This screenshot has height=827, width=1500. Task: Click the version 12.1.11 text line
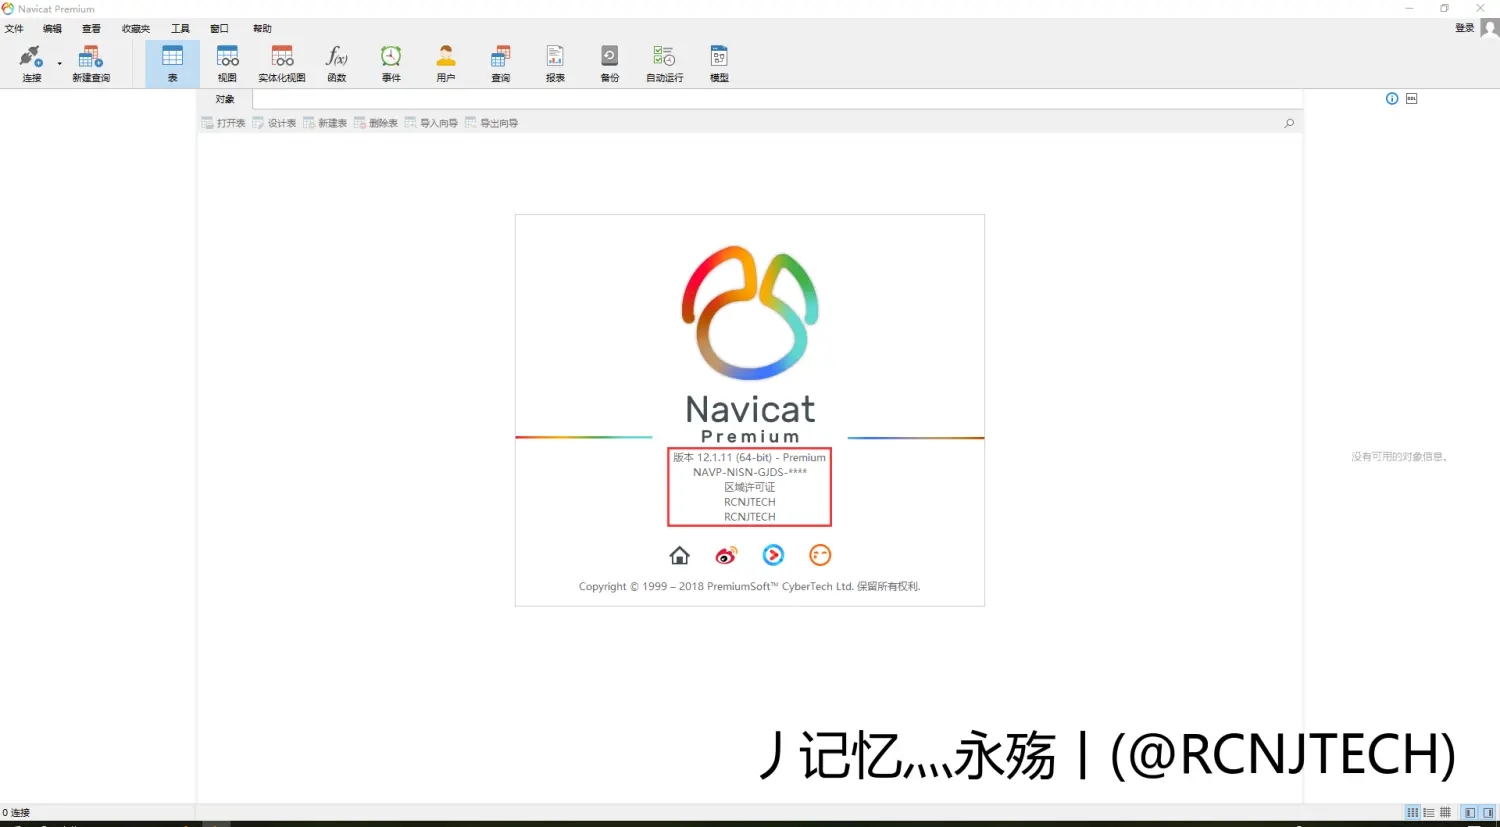(749, 457)
